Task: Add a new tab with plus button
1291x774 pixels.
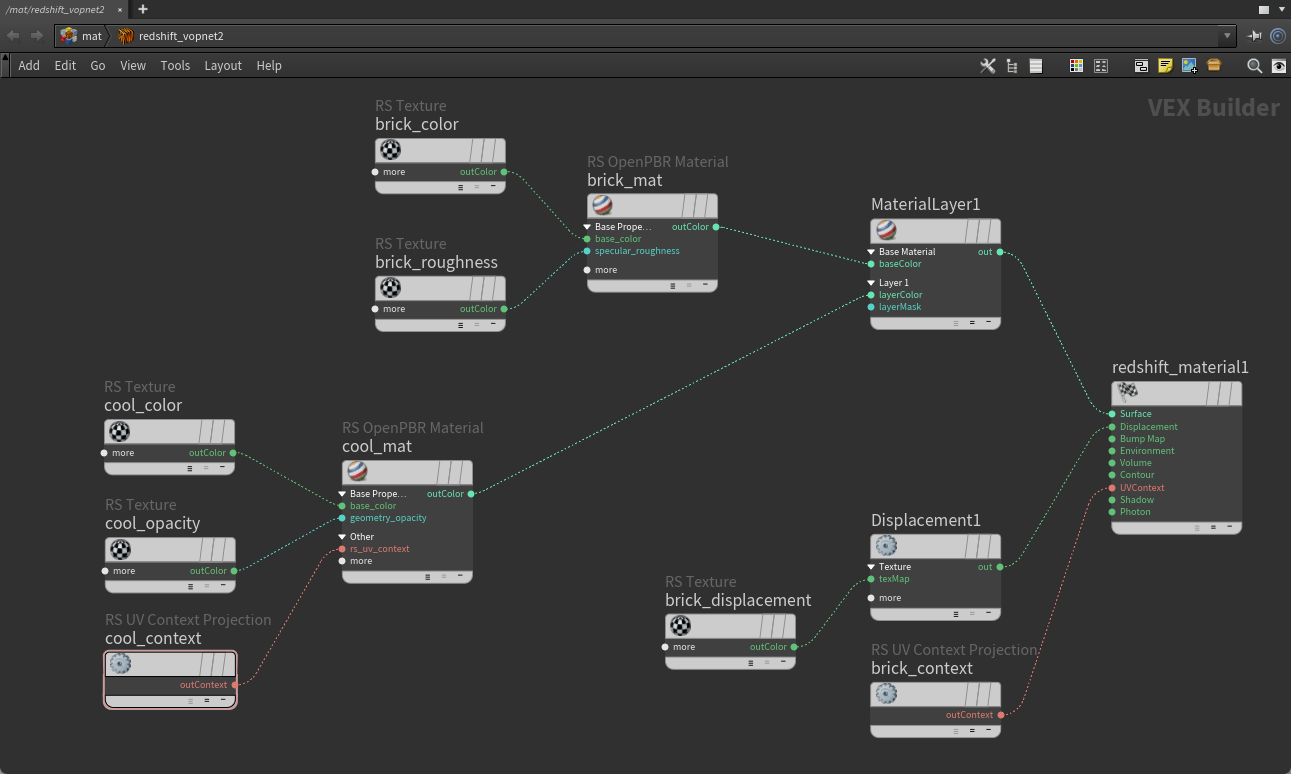Action: tap(143, 9)
